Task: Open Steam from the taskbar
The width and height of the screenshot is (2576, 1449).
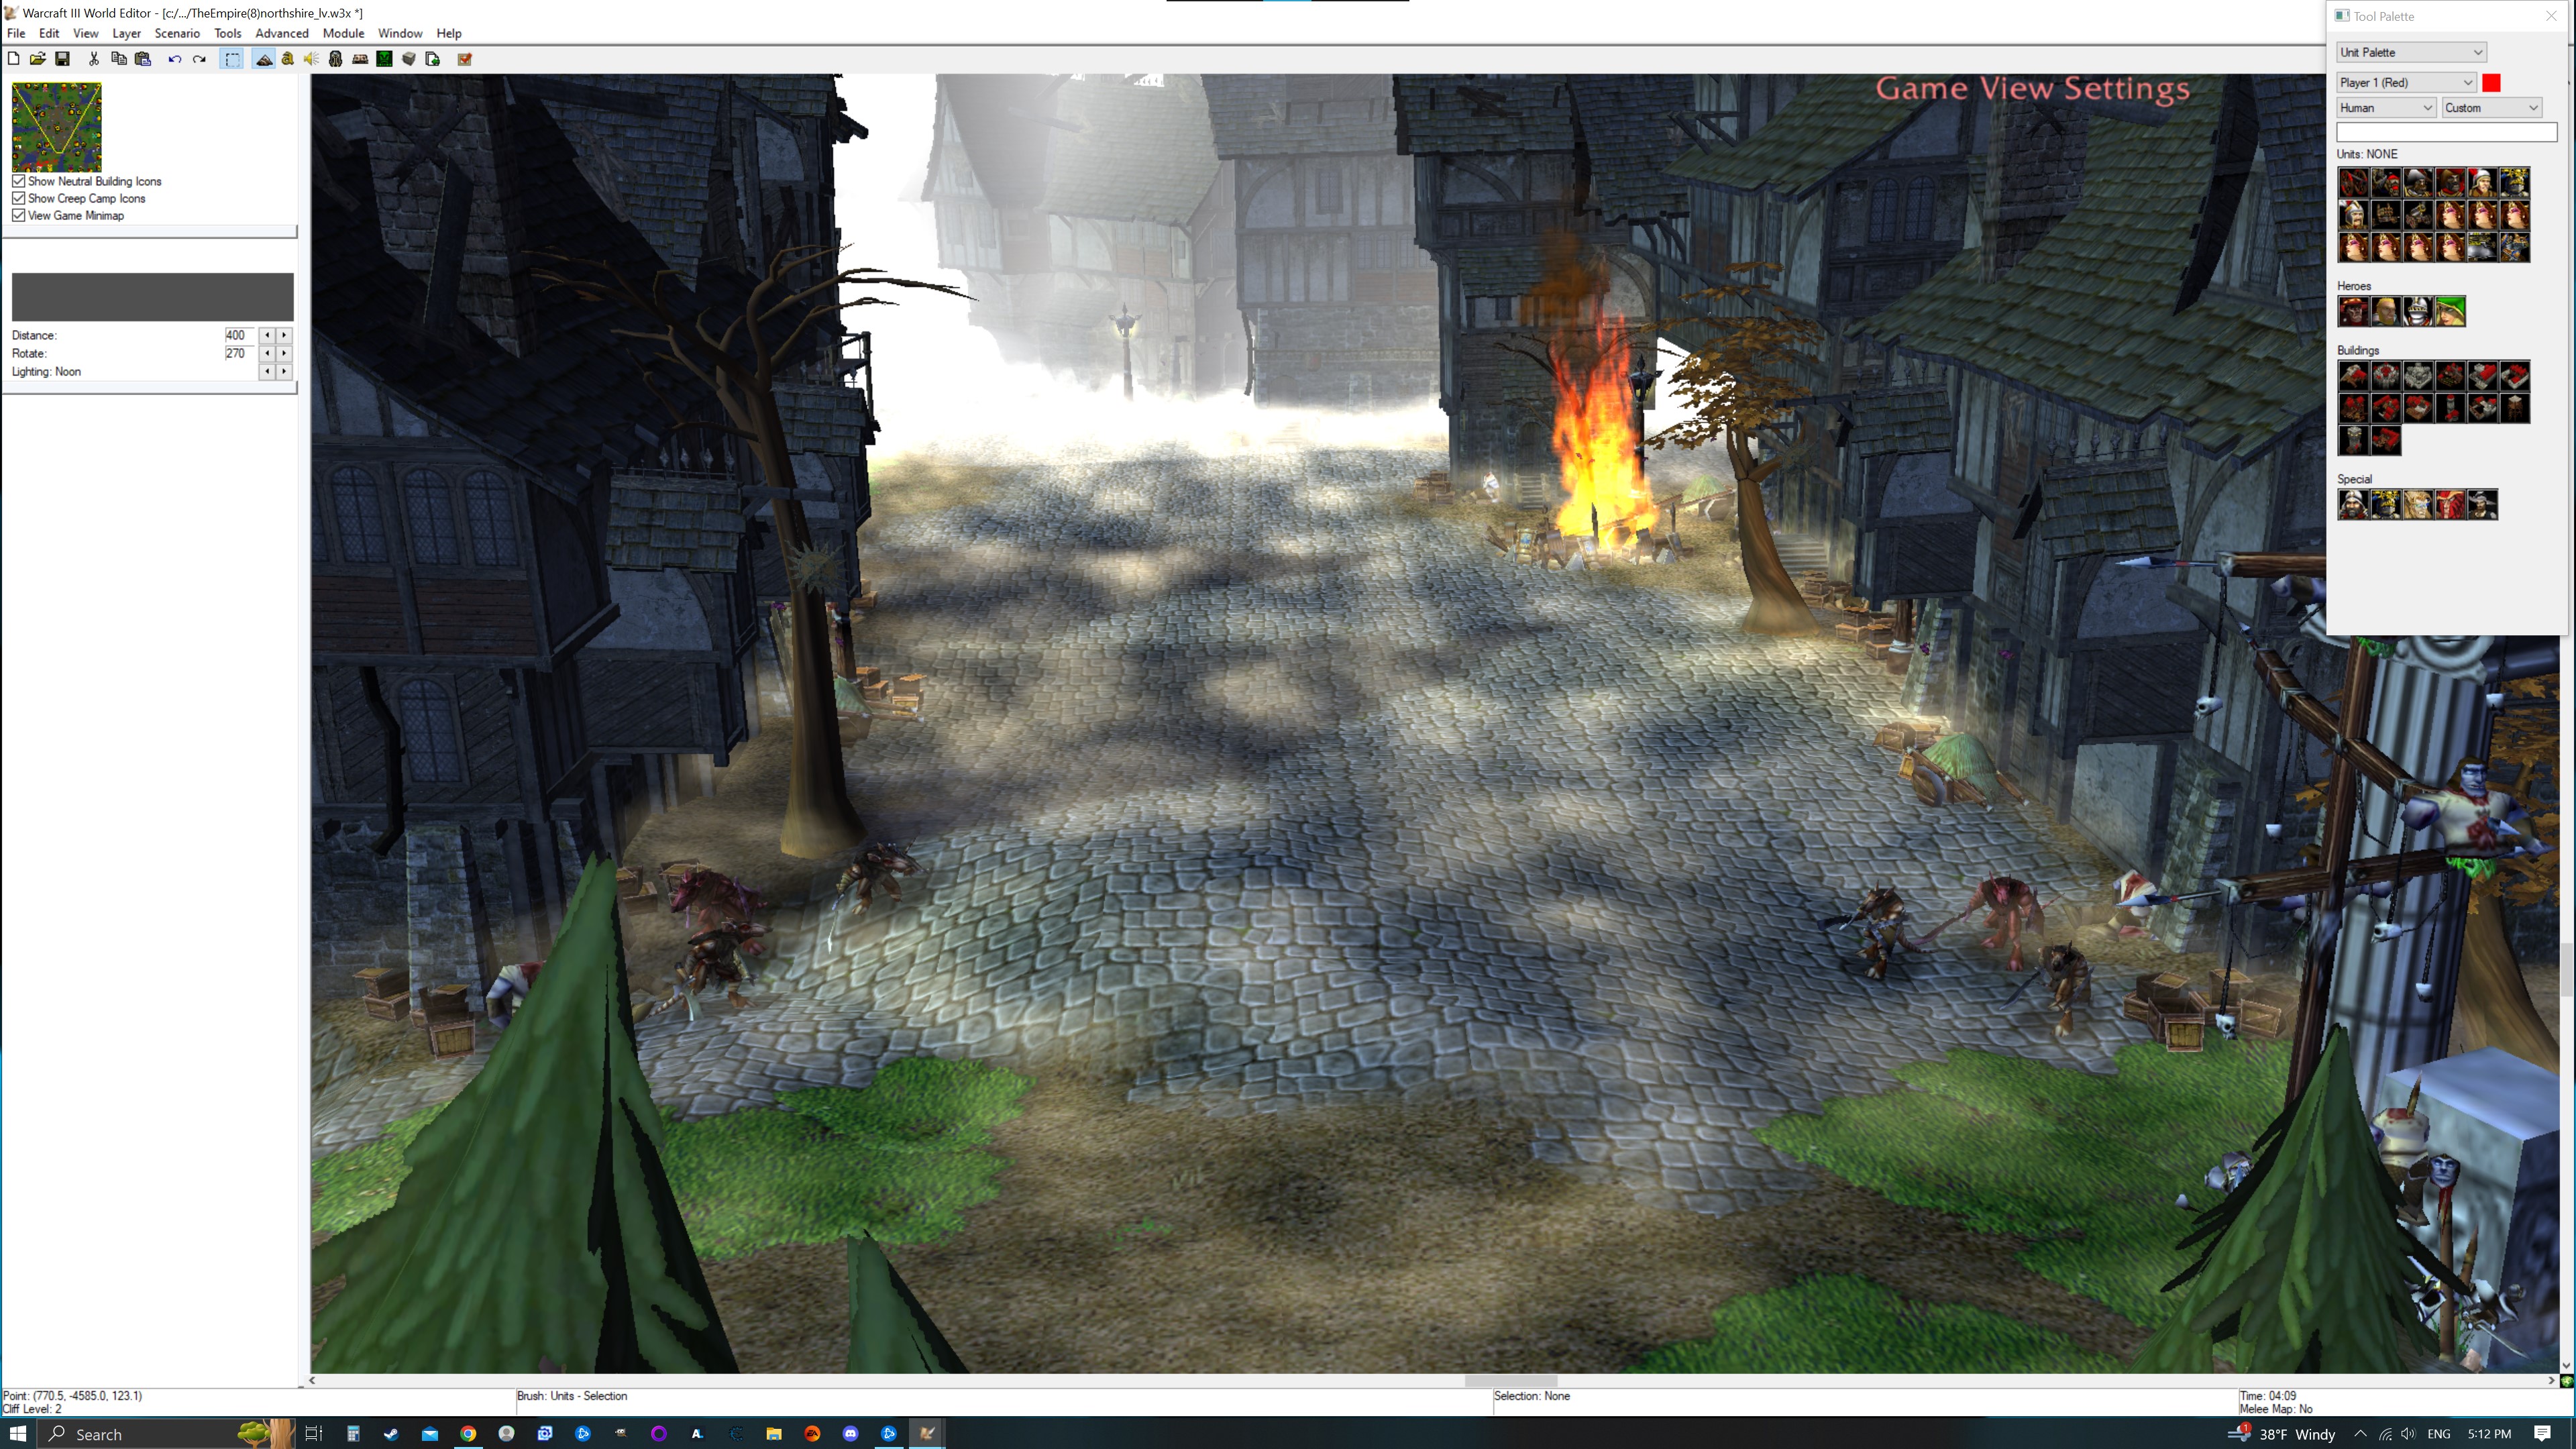Action: tap(390, 1433)
